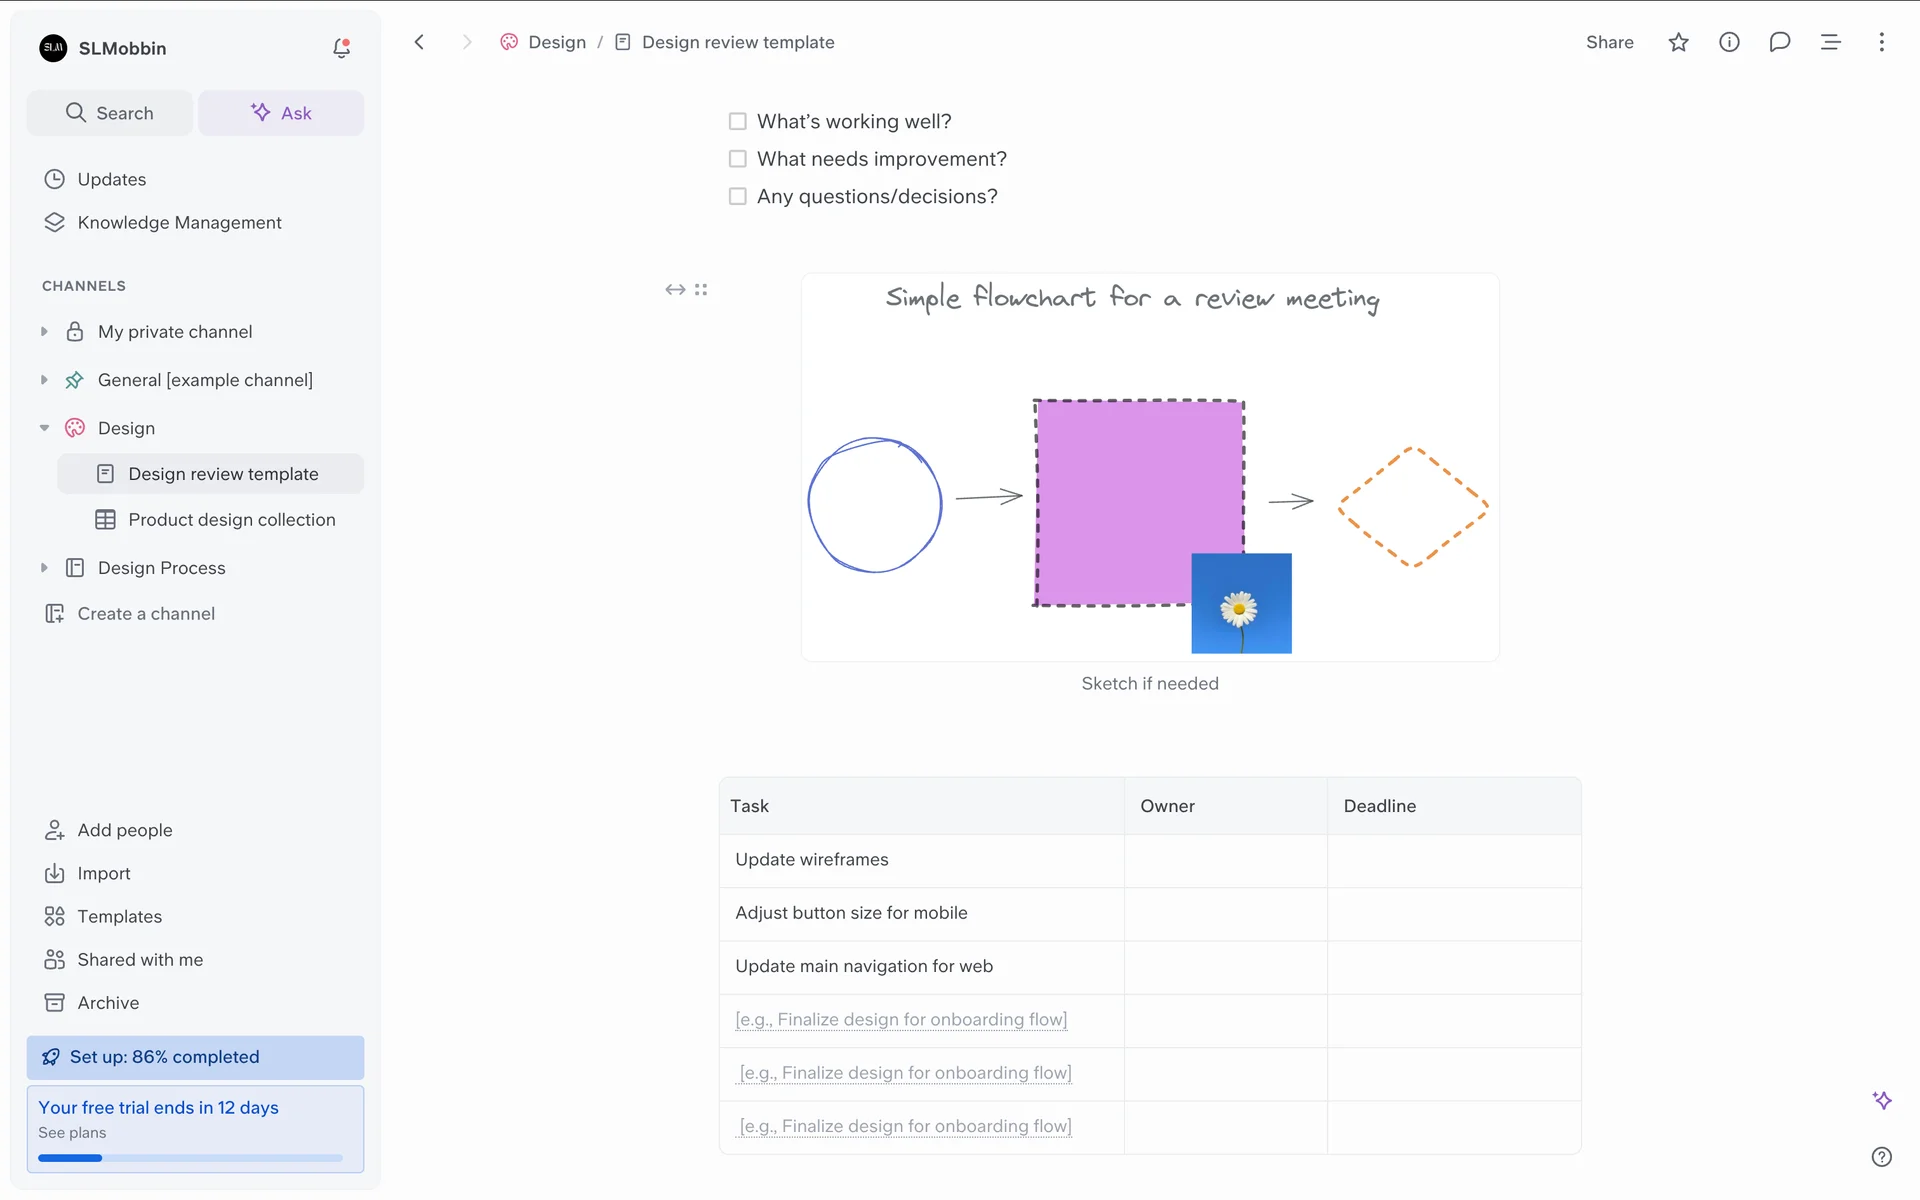
Task: Click the Share button
Action: [x=1609, y=42]
